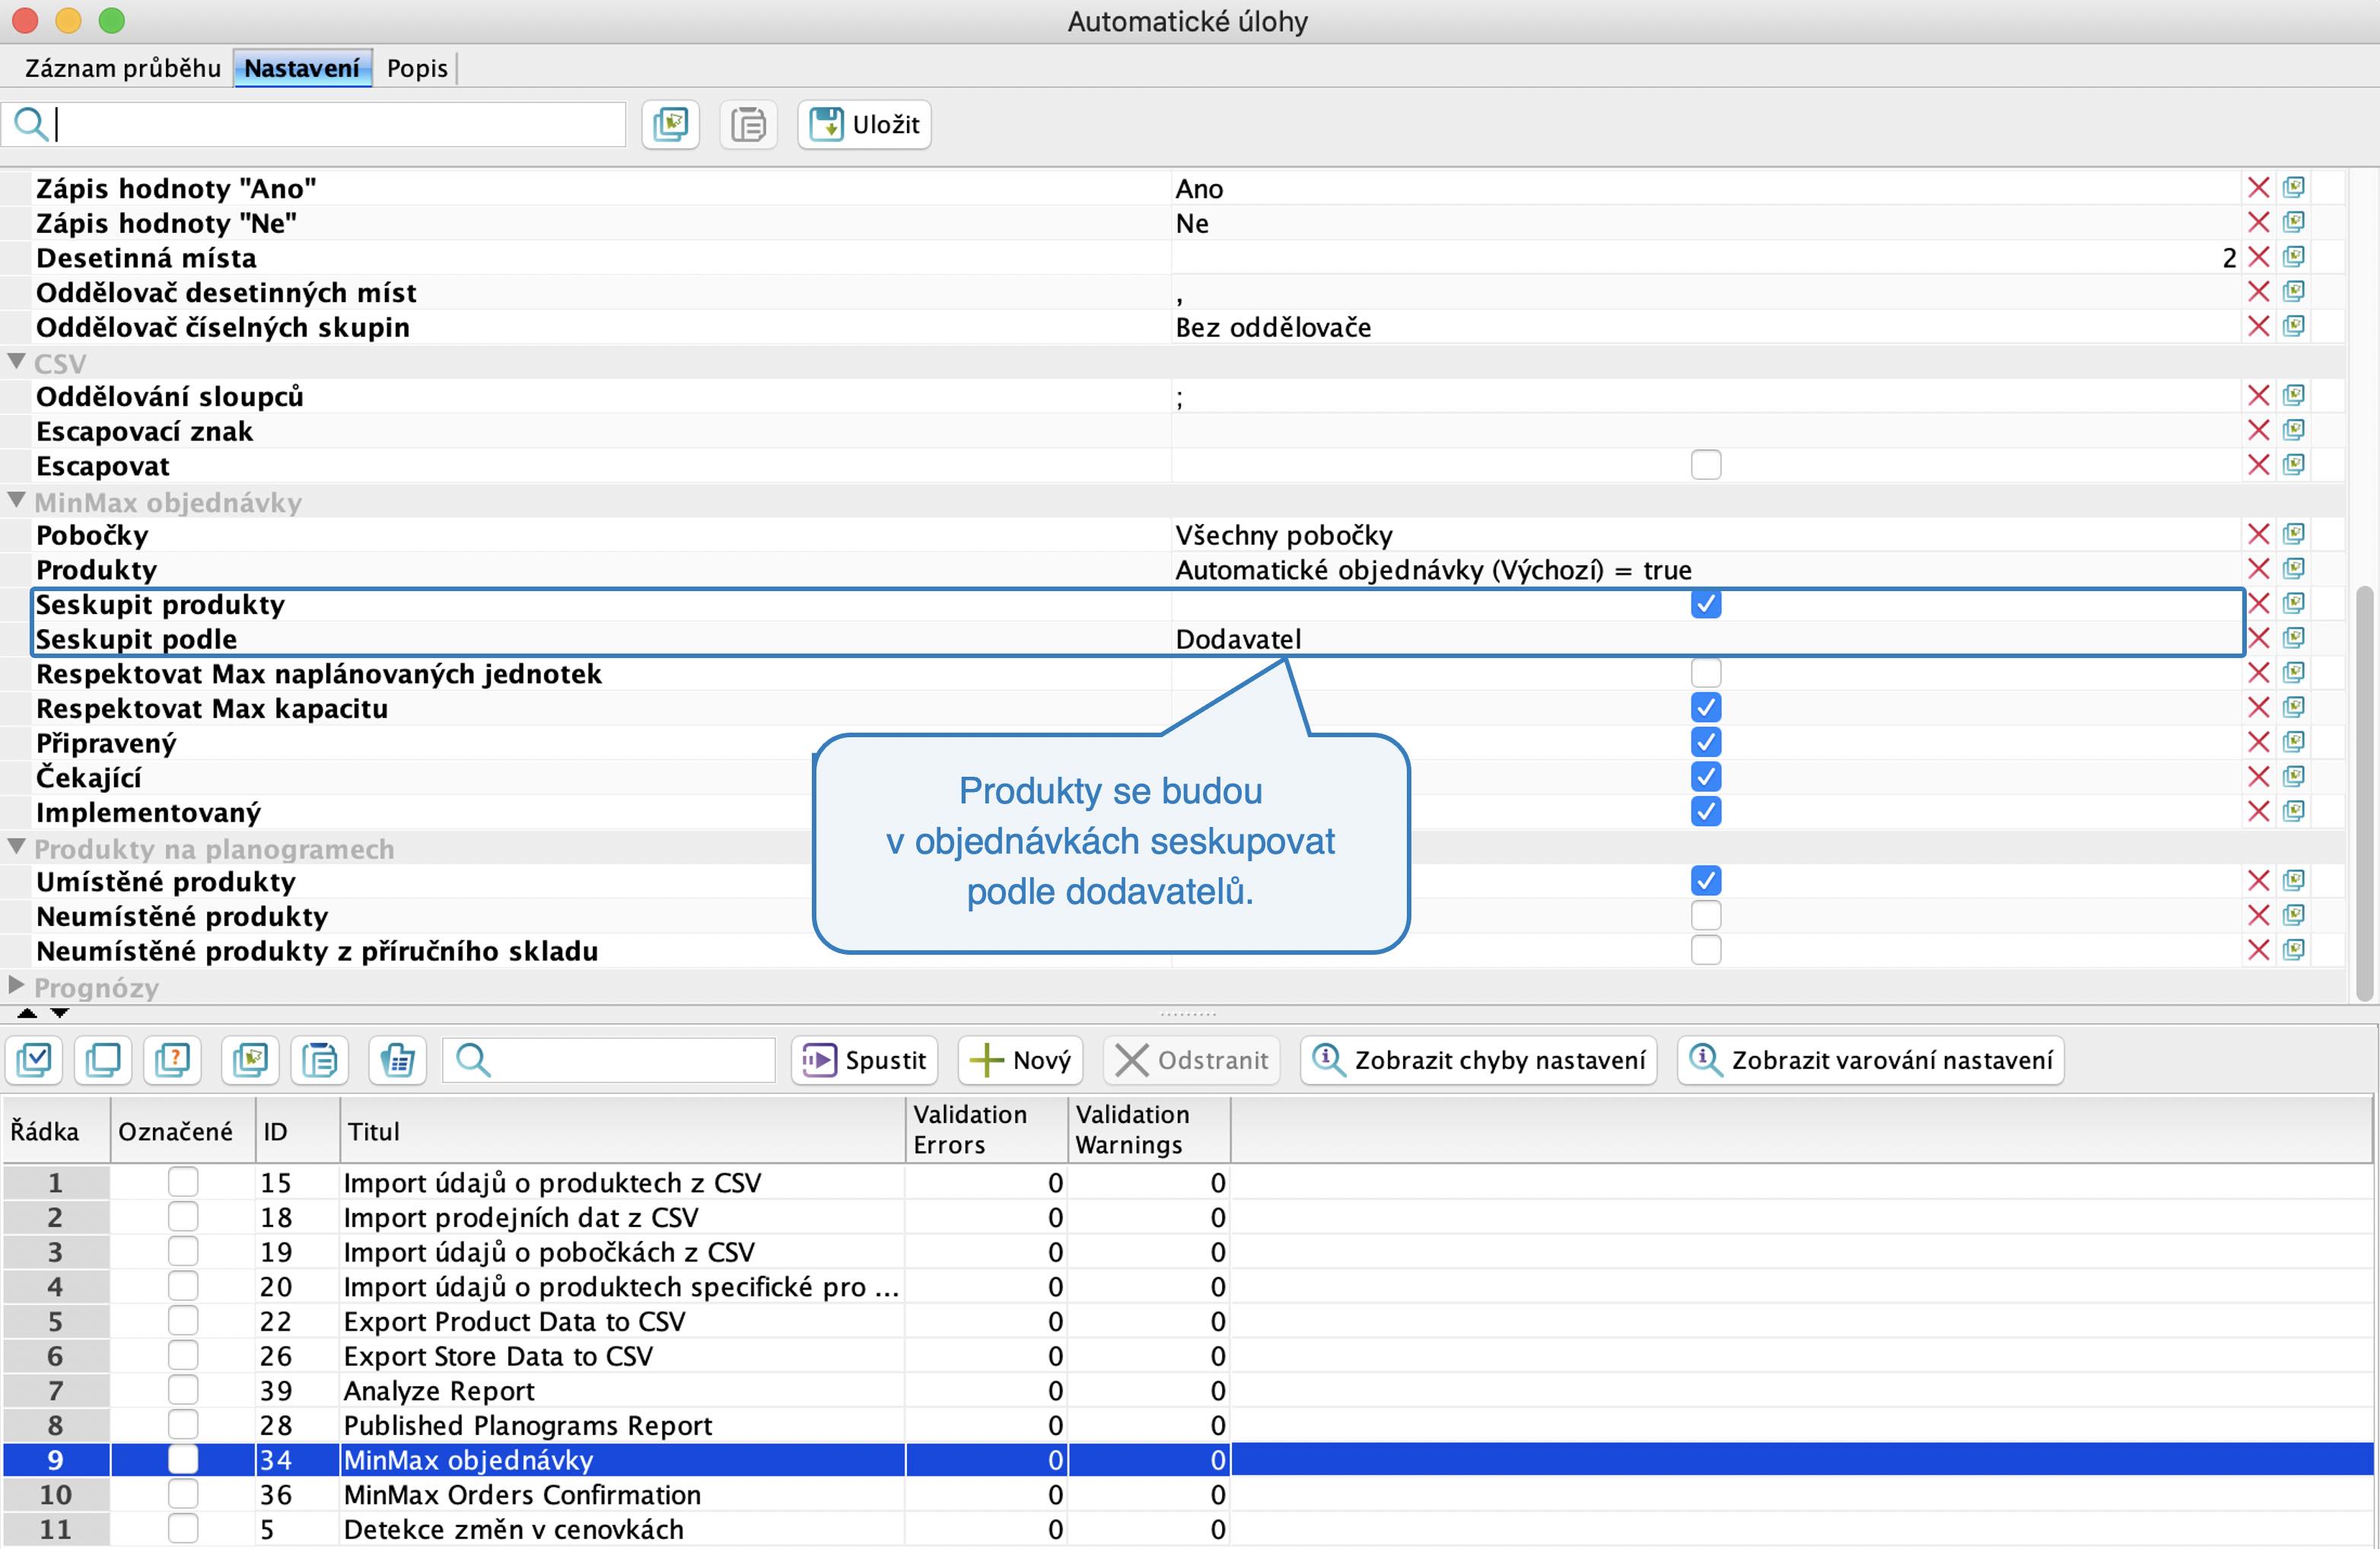Enable the Escapovat checkbox
This screenshot has width=2380, height=1549.
click(1706, 465)
